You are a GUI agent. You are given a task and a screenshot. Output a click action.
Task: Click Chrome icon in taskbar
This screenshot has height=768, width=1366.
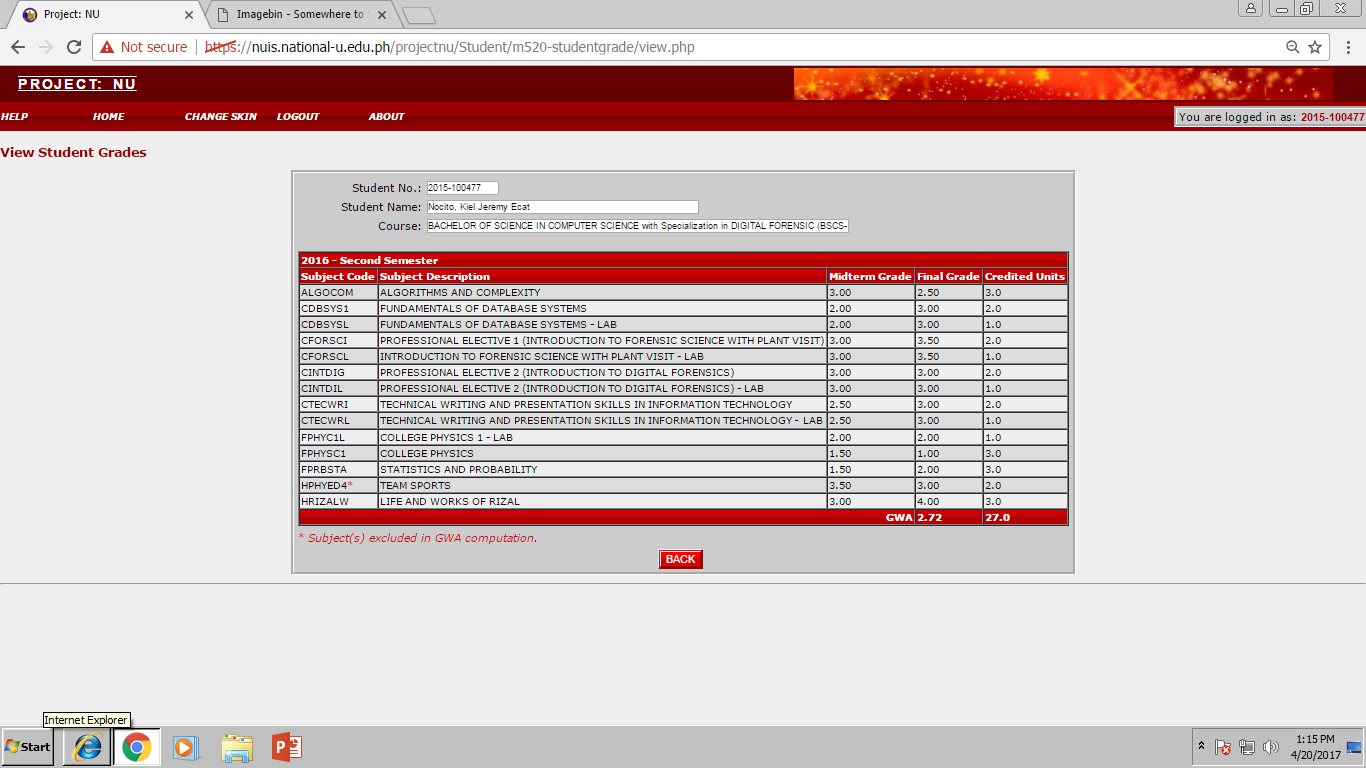(137, 747)
